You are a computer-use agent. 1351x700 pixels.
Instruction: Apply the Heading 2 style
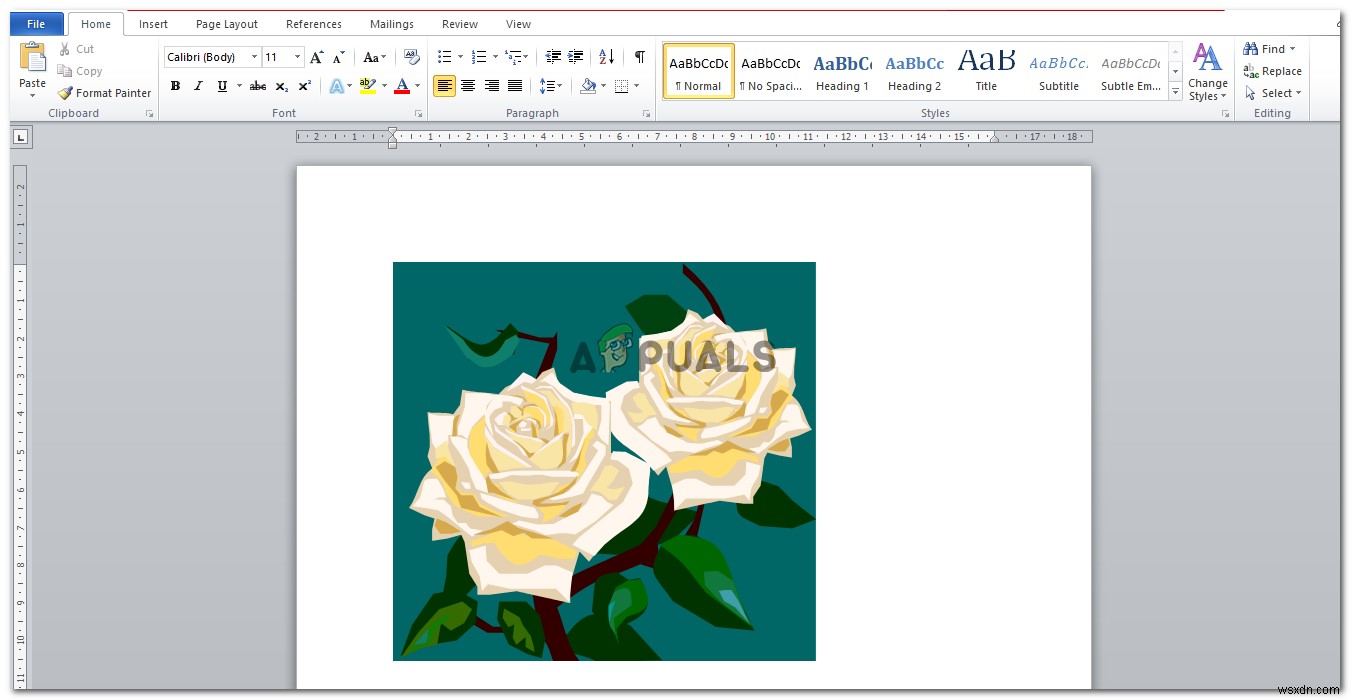pyautogui.click(x=914, y=72)
